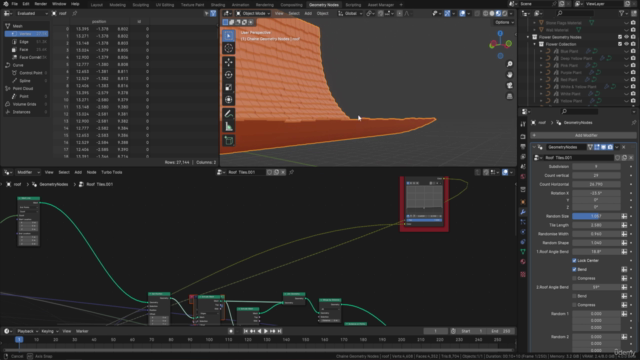Adjust the Random Size slider
This screenshot has height=360, width=640.
(x=596, y=216)
